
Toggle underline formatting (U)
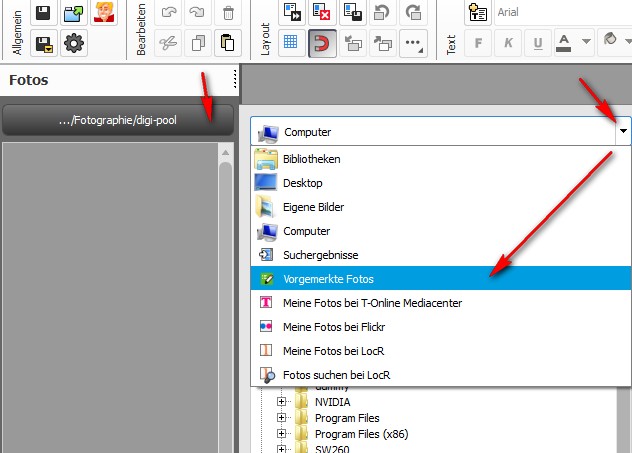click(x=538, y=43)
